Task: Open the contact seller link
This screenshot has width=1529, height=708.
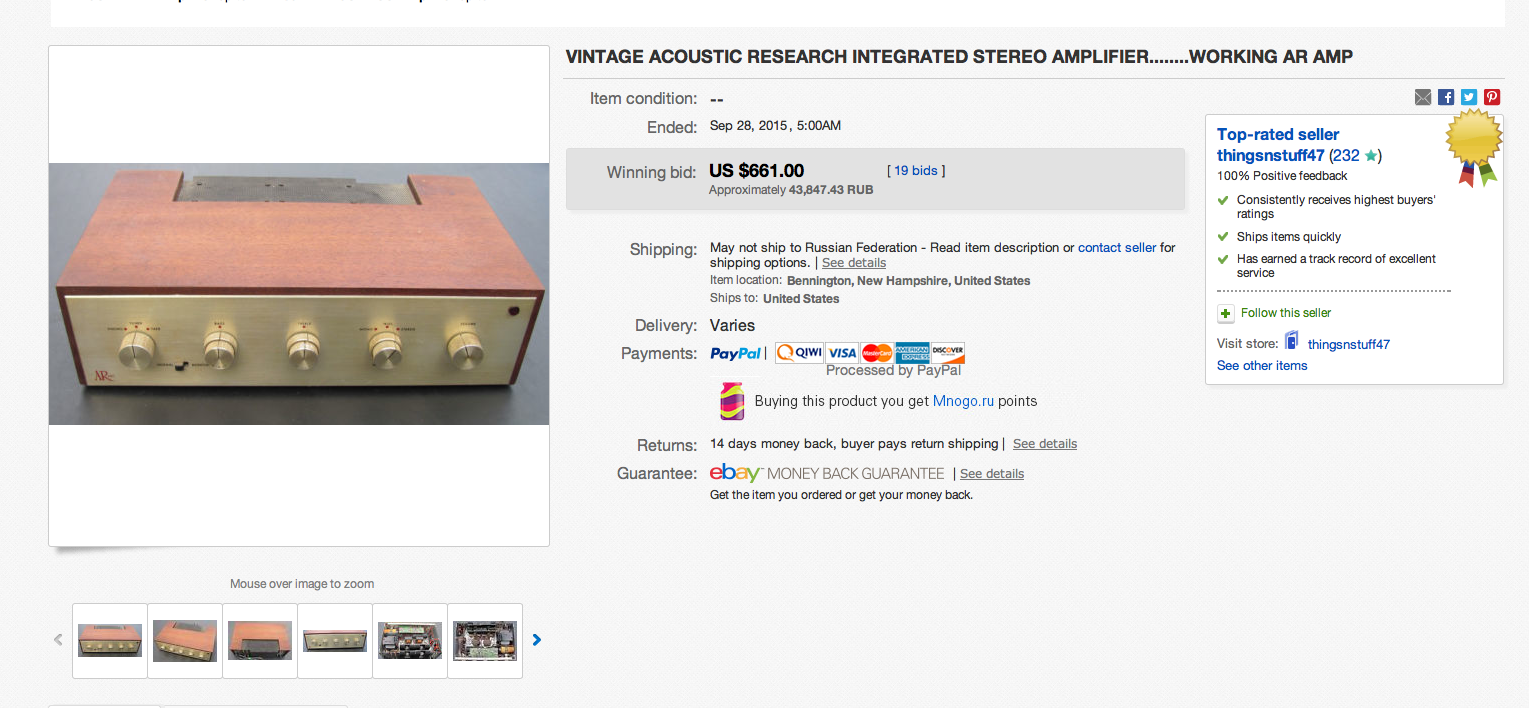Action: pyautogui.click(x=1117, y=247)
